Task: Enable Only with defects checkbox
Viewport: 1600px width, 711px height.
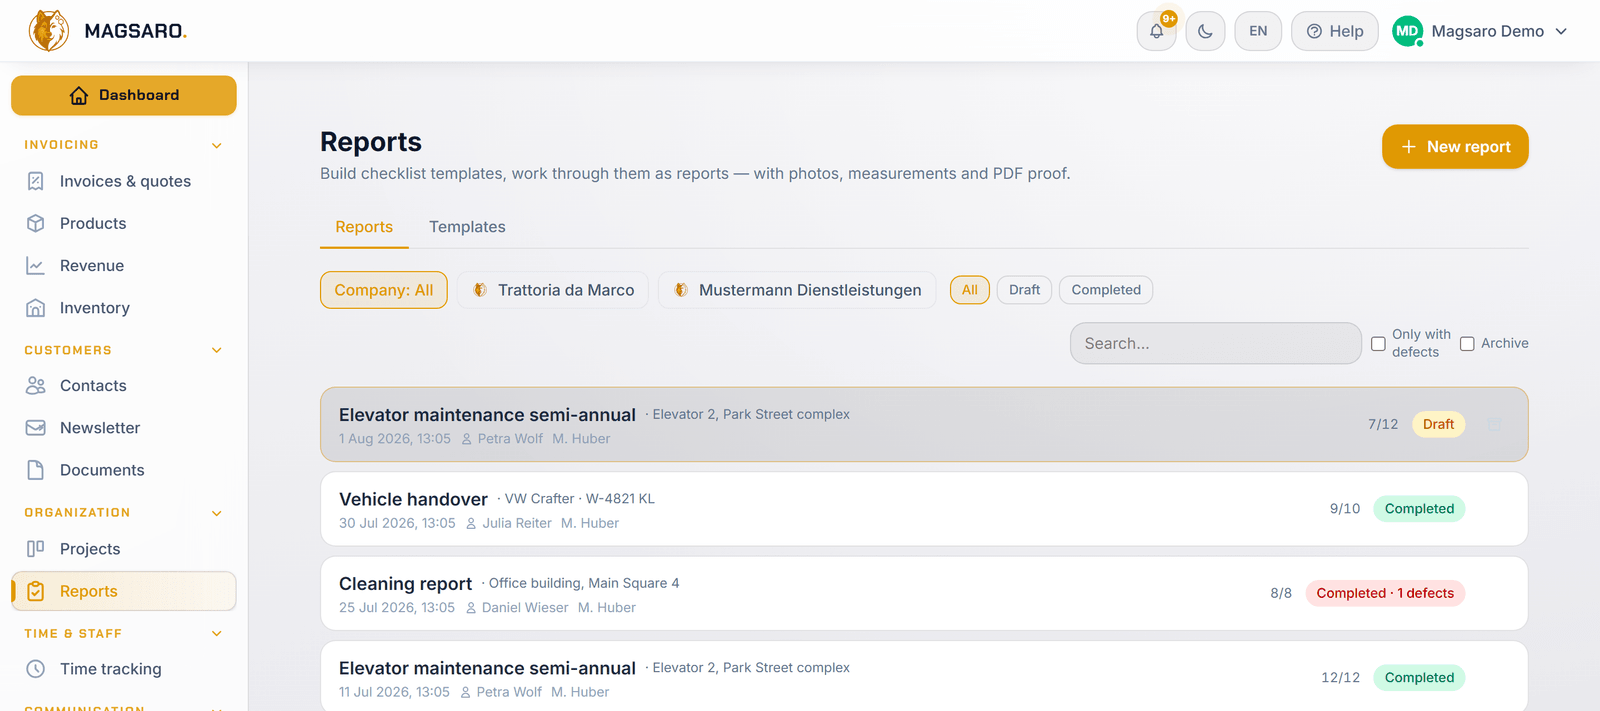Action: point(1378,344)
